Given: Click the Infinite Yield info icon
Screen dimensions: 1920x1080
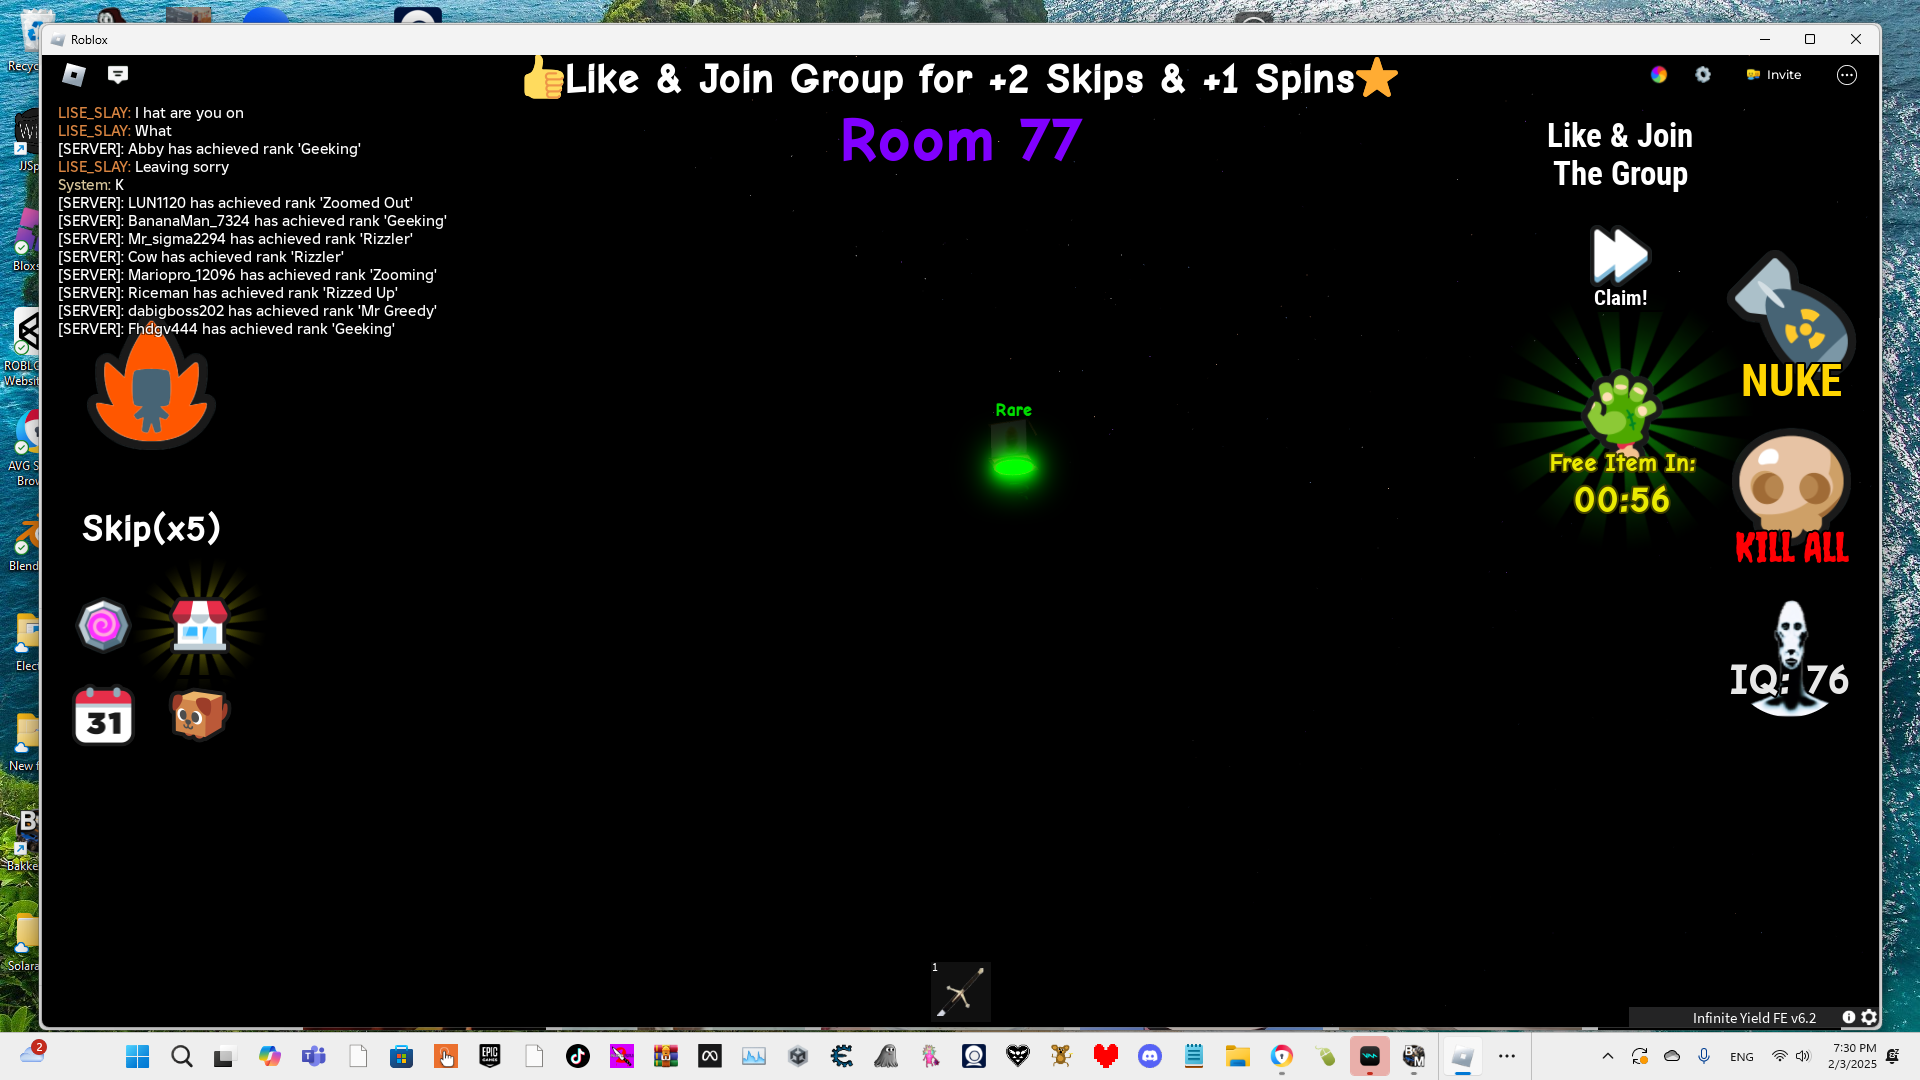Looking at the screenshot, I should tap(1849, 1018).
